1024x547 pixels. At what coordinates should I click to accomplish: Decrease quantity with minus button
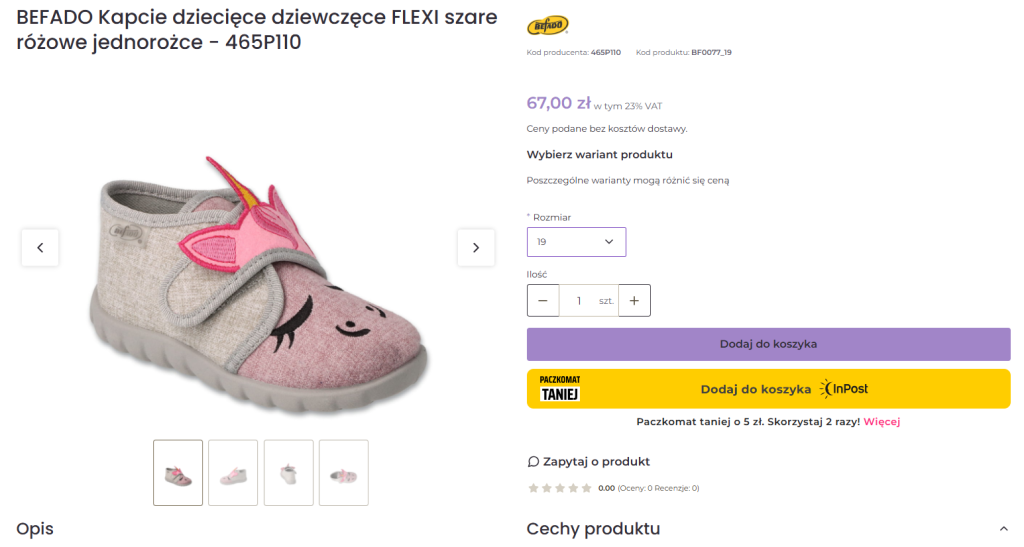[543, 300]
